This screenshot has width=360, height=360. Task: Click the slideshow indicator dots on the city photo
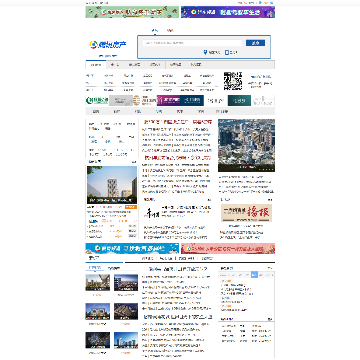(266, 169)
